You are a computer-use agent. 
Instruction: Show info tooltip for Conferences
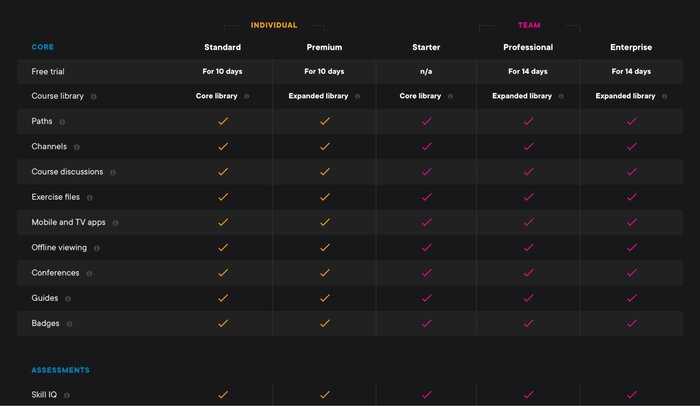point(89,273)
